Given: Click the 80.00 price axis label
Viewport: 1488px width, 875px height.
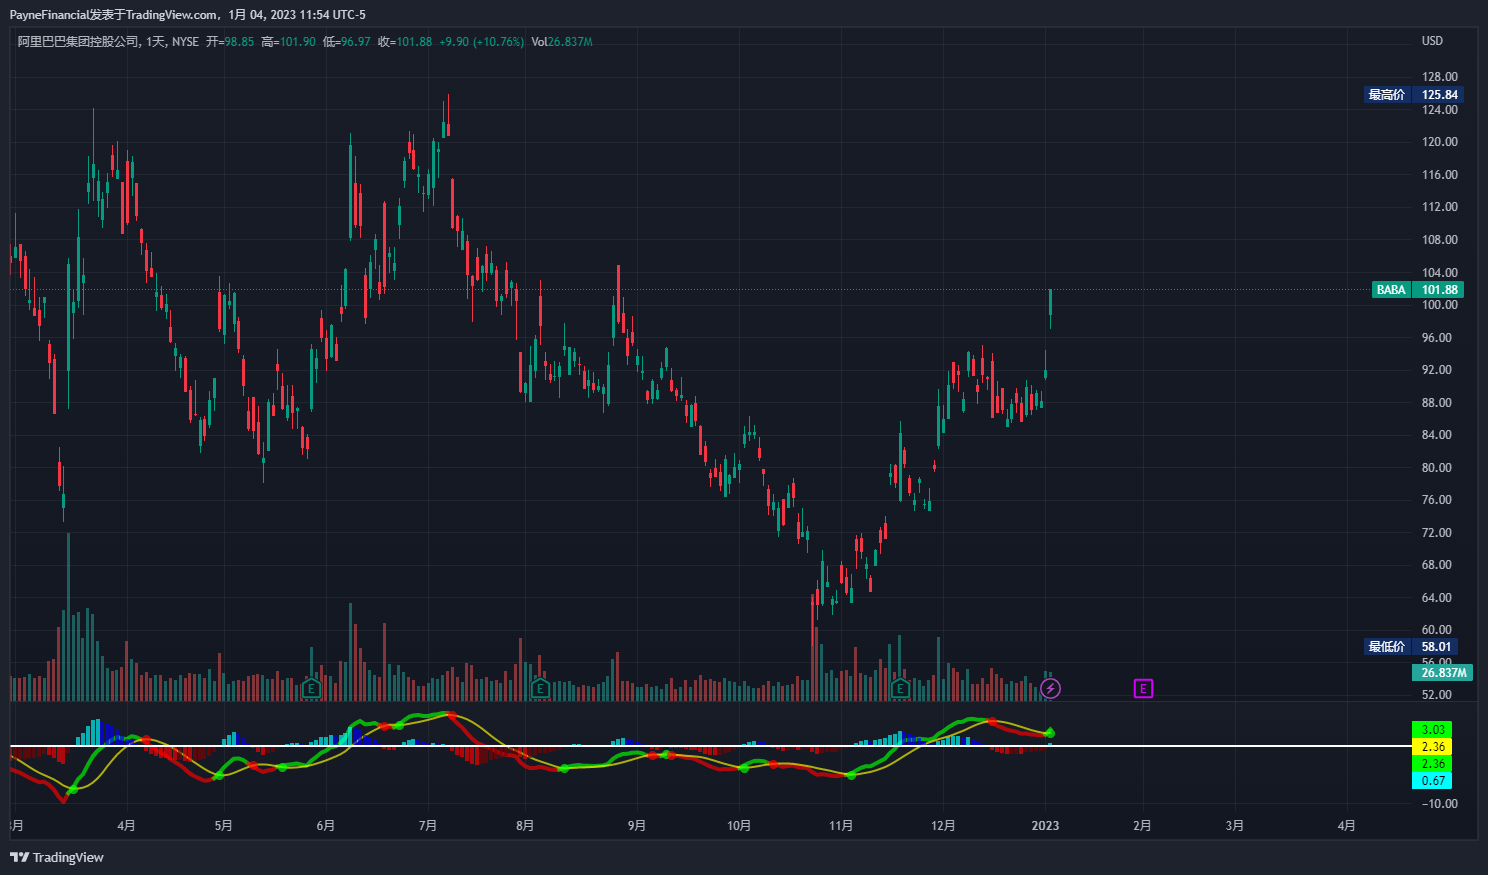Looking at the screenshot, I should click(x=1440, y=468).
